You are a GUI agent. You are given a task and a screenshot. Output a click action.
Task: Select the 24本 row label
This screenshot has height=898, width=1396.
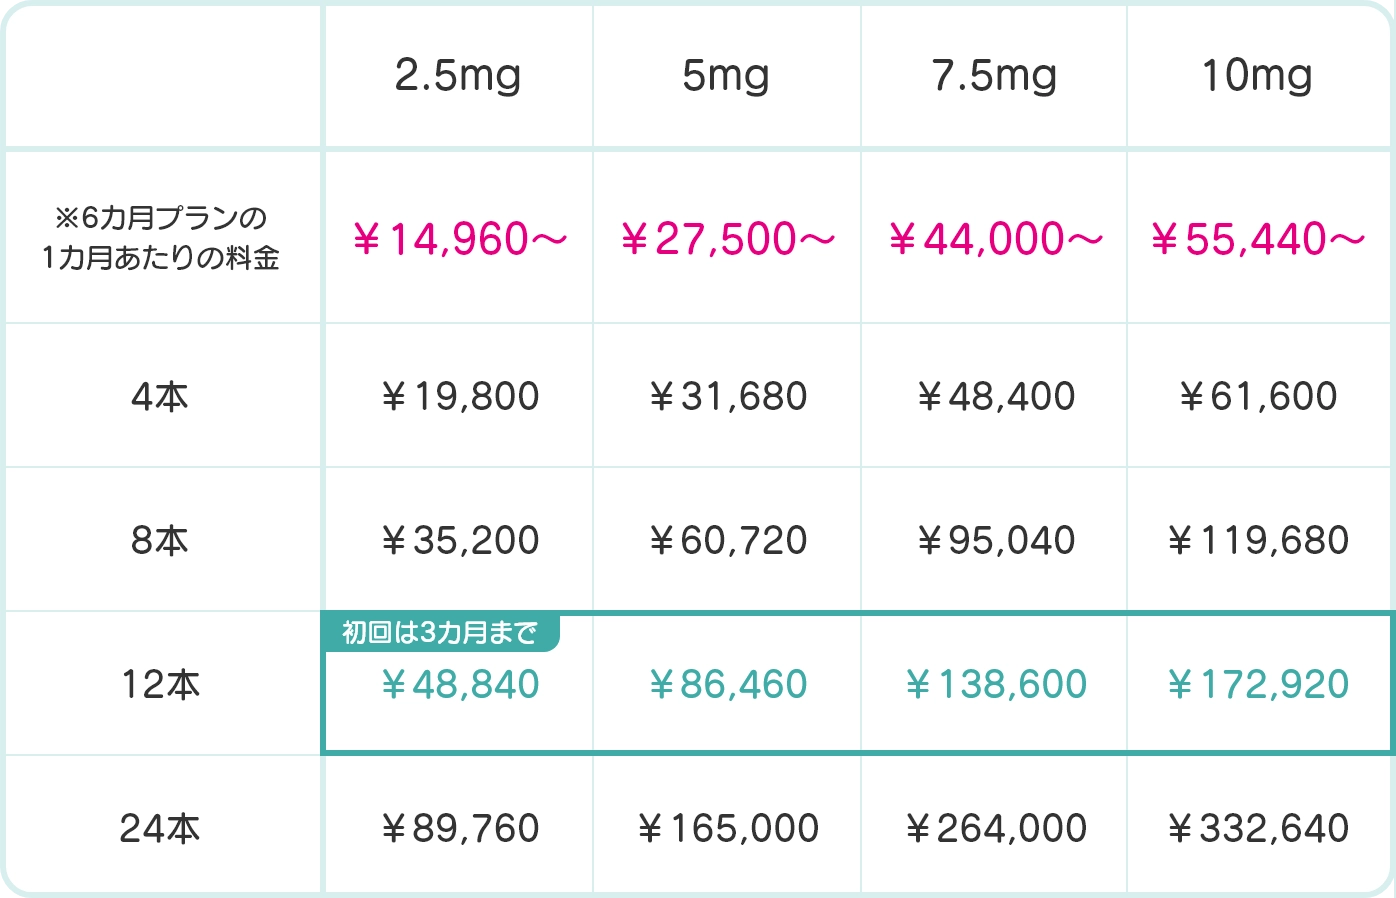(x=160, y=829)
